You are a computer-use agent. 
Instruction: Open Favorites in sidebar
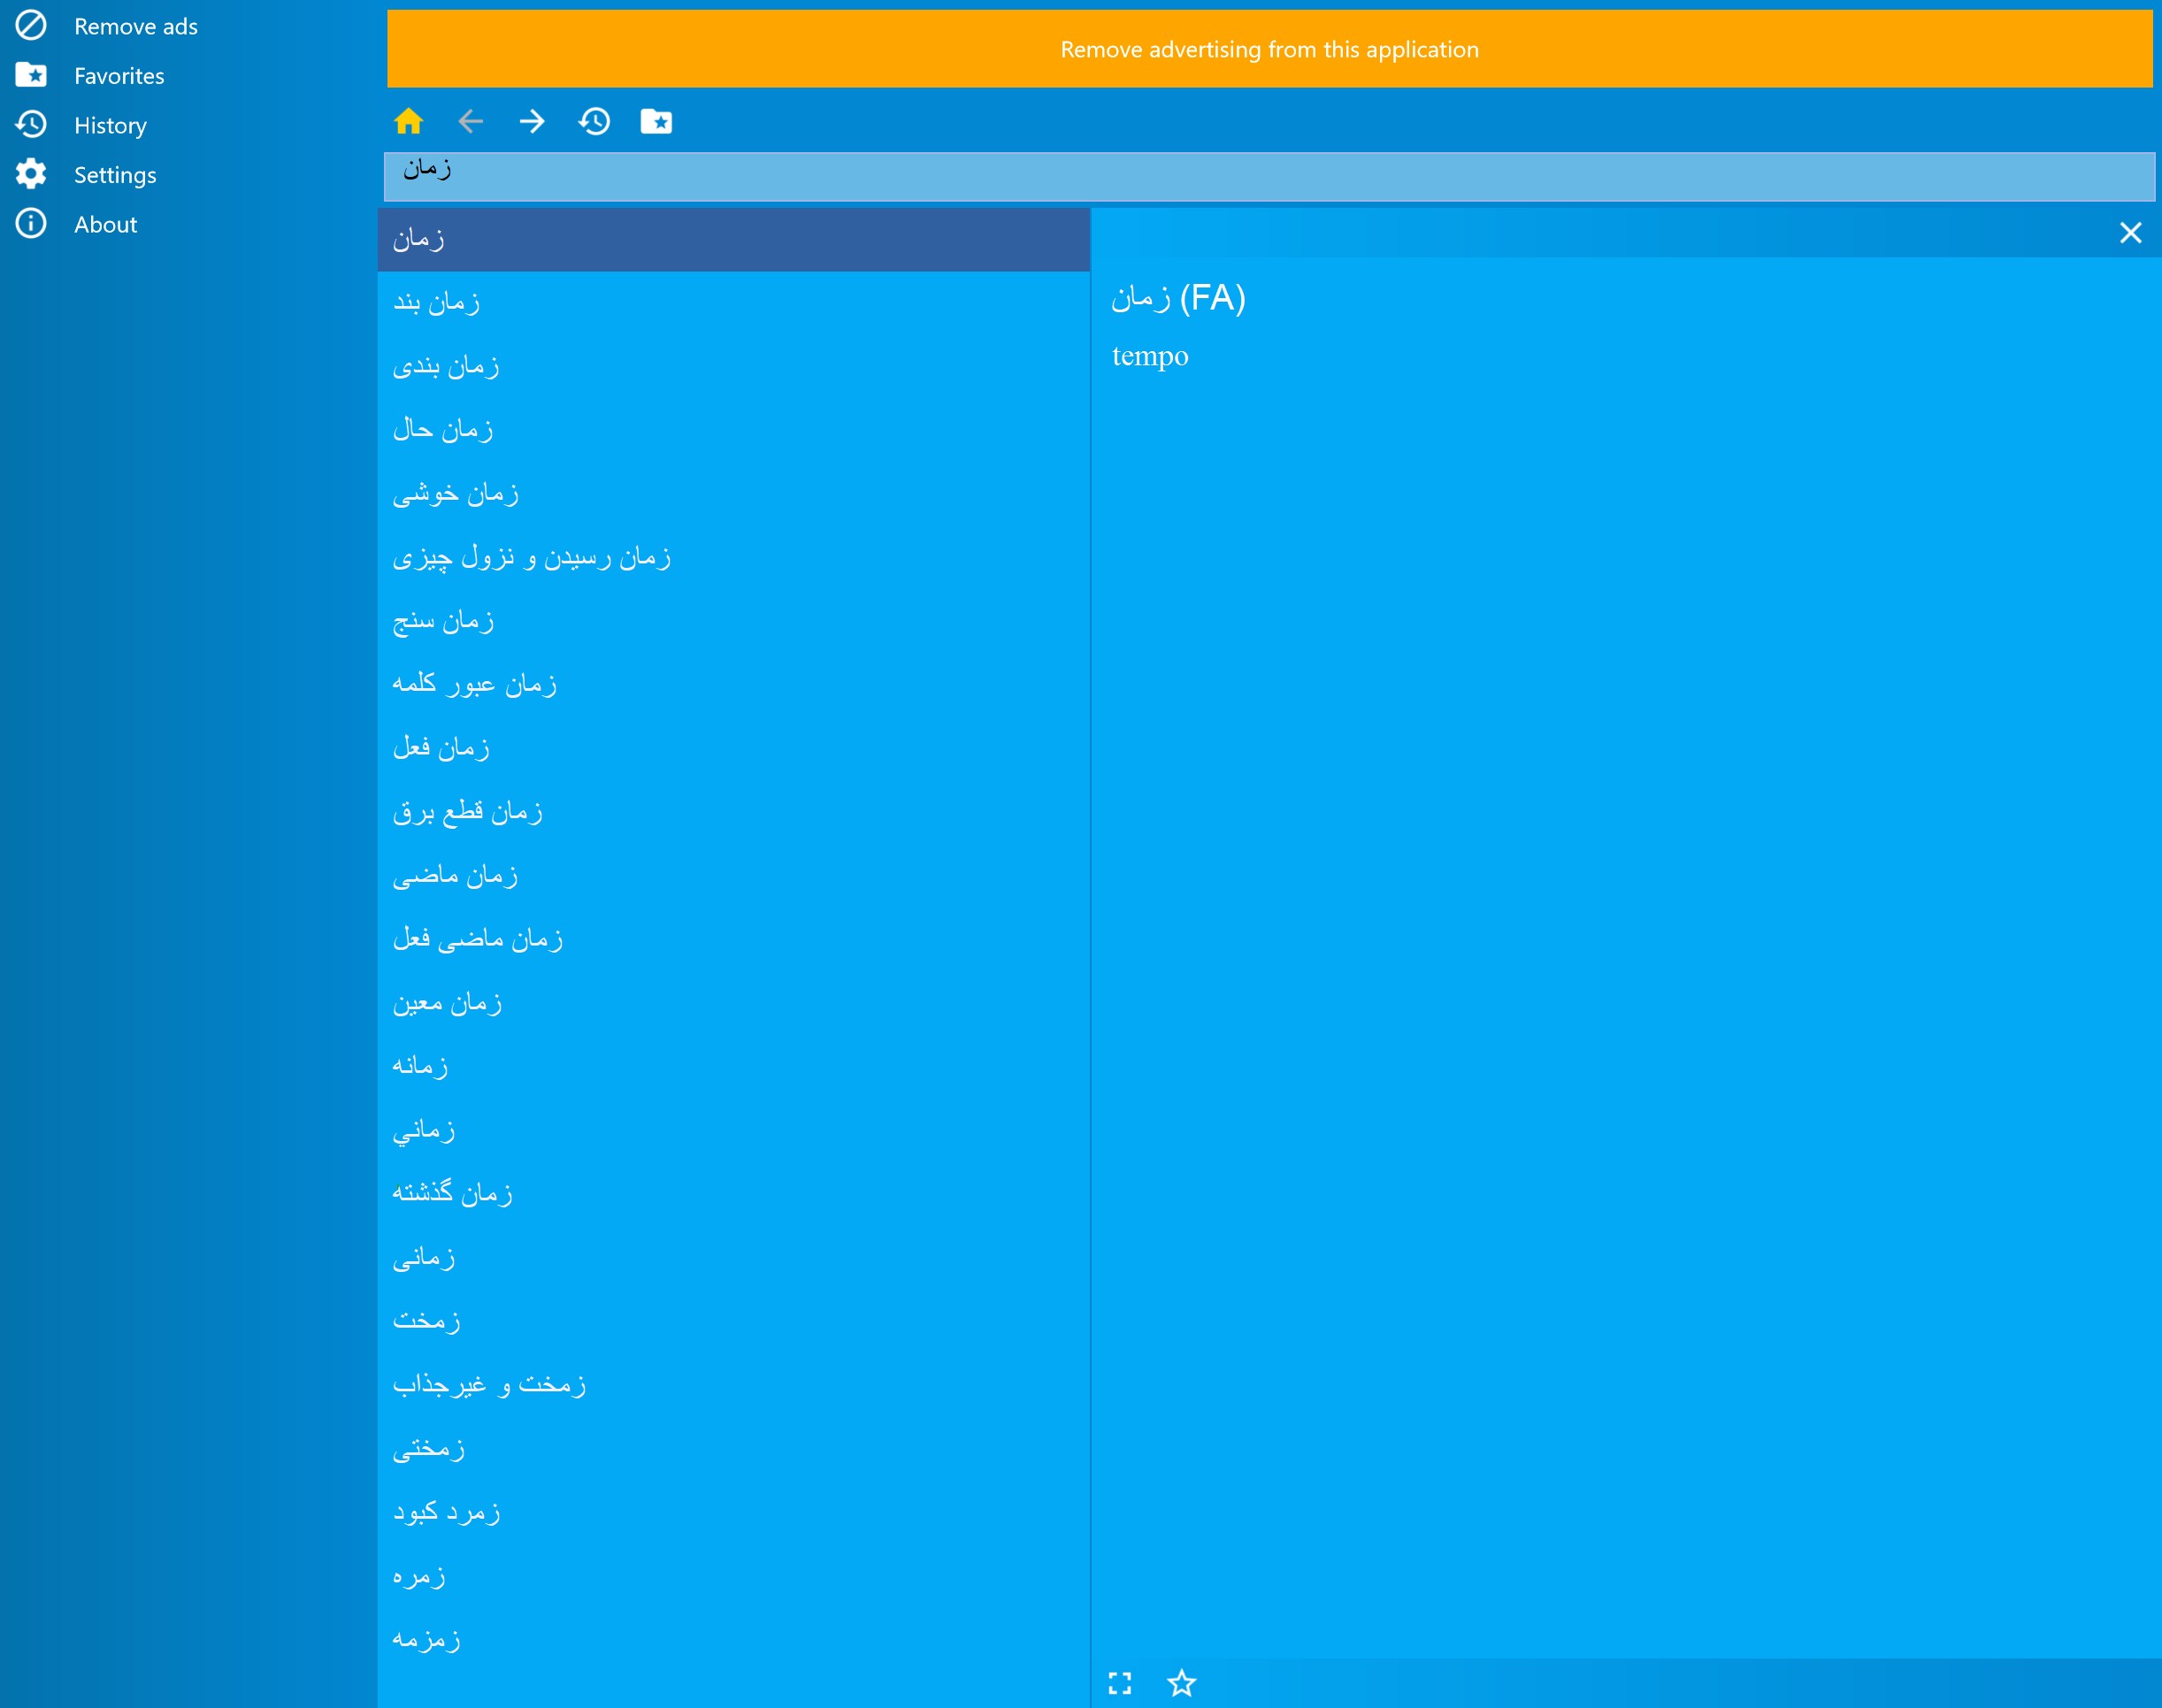[x=118, y=76]
